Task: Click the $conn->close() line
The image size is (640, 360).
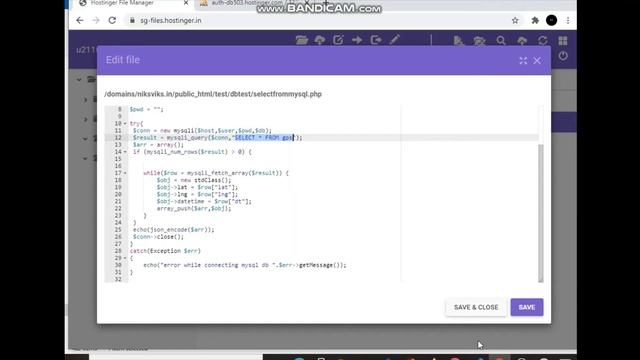Action: pyautogui.click(x=158, y=237)
